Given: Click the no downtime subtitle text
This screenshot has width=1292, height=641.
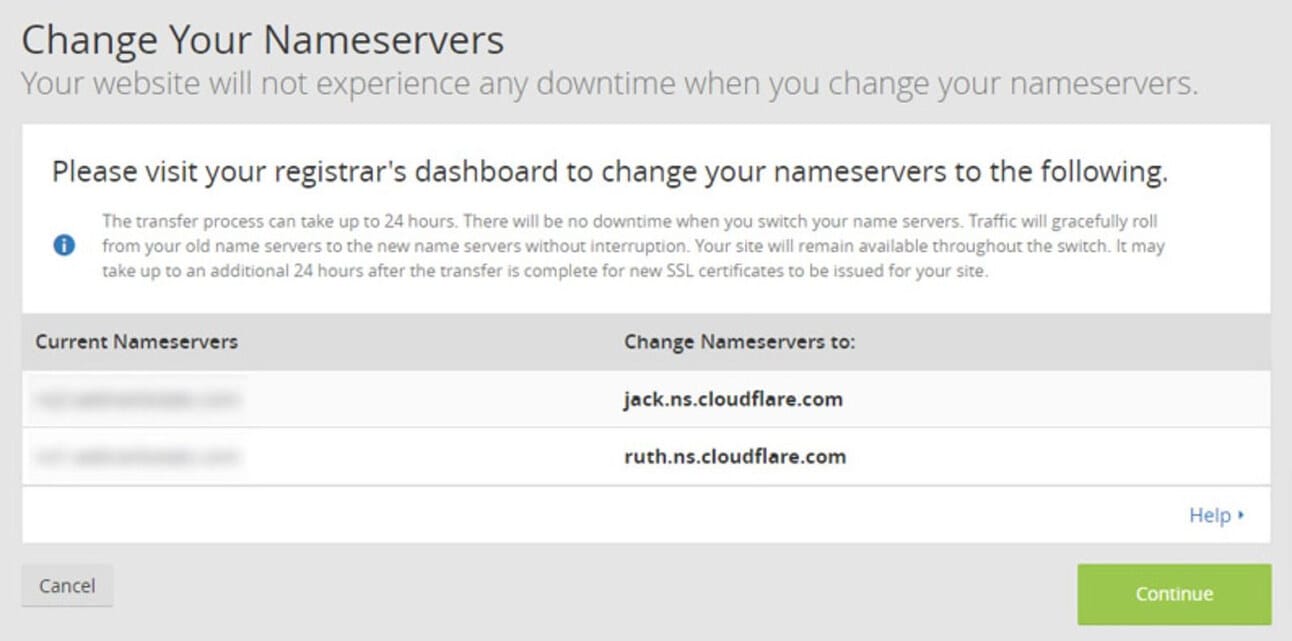Looking at the screenshot, I should tap(609, 83).
